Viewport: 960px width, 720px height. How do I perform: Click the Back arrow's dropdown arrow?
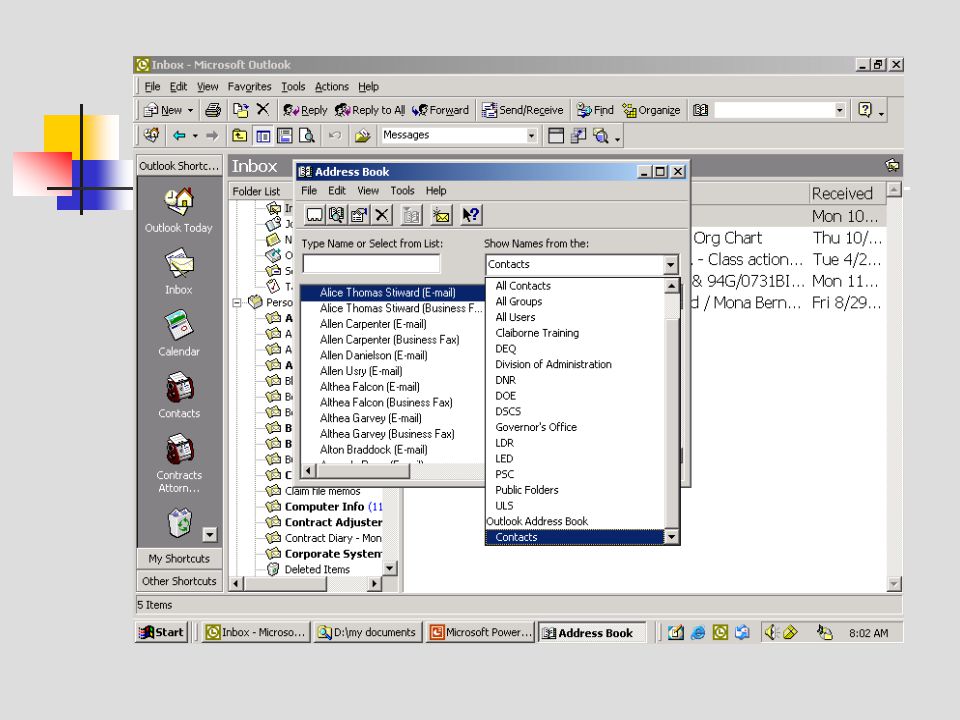pos(195,136)
